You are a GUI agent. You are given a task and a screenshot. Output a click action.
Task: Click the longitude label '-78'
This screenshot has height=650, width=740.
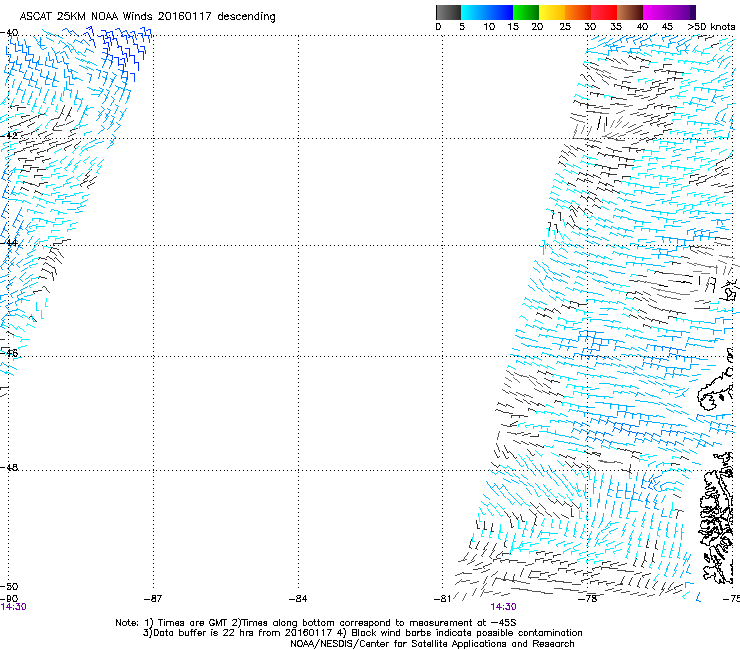pyautogui.click(x=588, y=599)
